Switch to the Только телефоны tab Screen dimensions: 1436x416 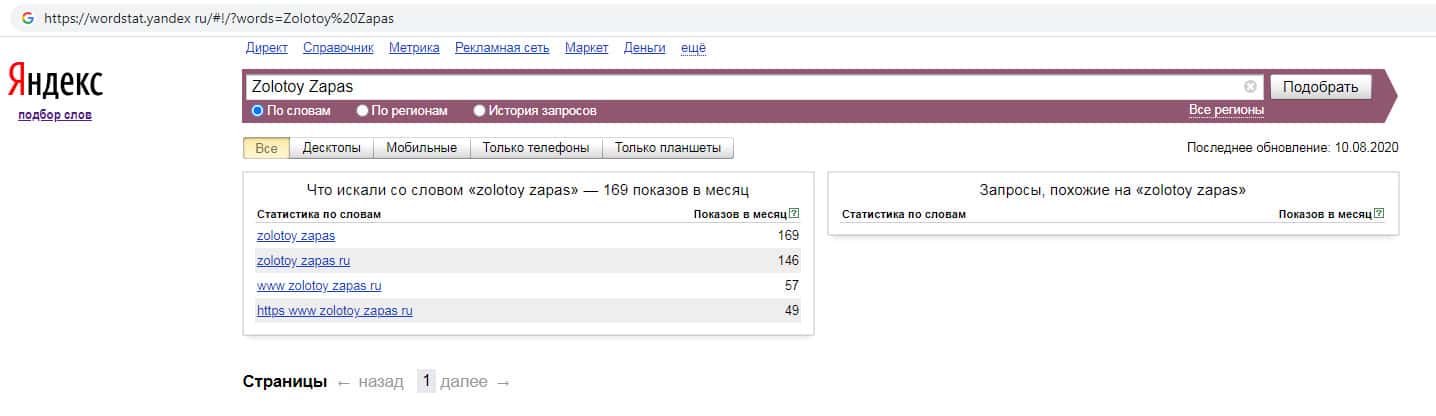tap(536, 148)
